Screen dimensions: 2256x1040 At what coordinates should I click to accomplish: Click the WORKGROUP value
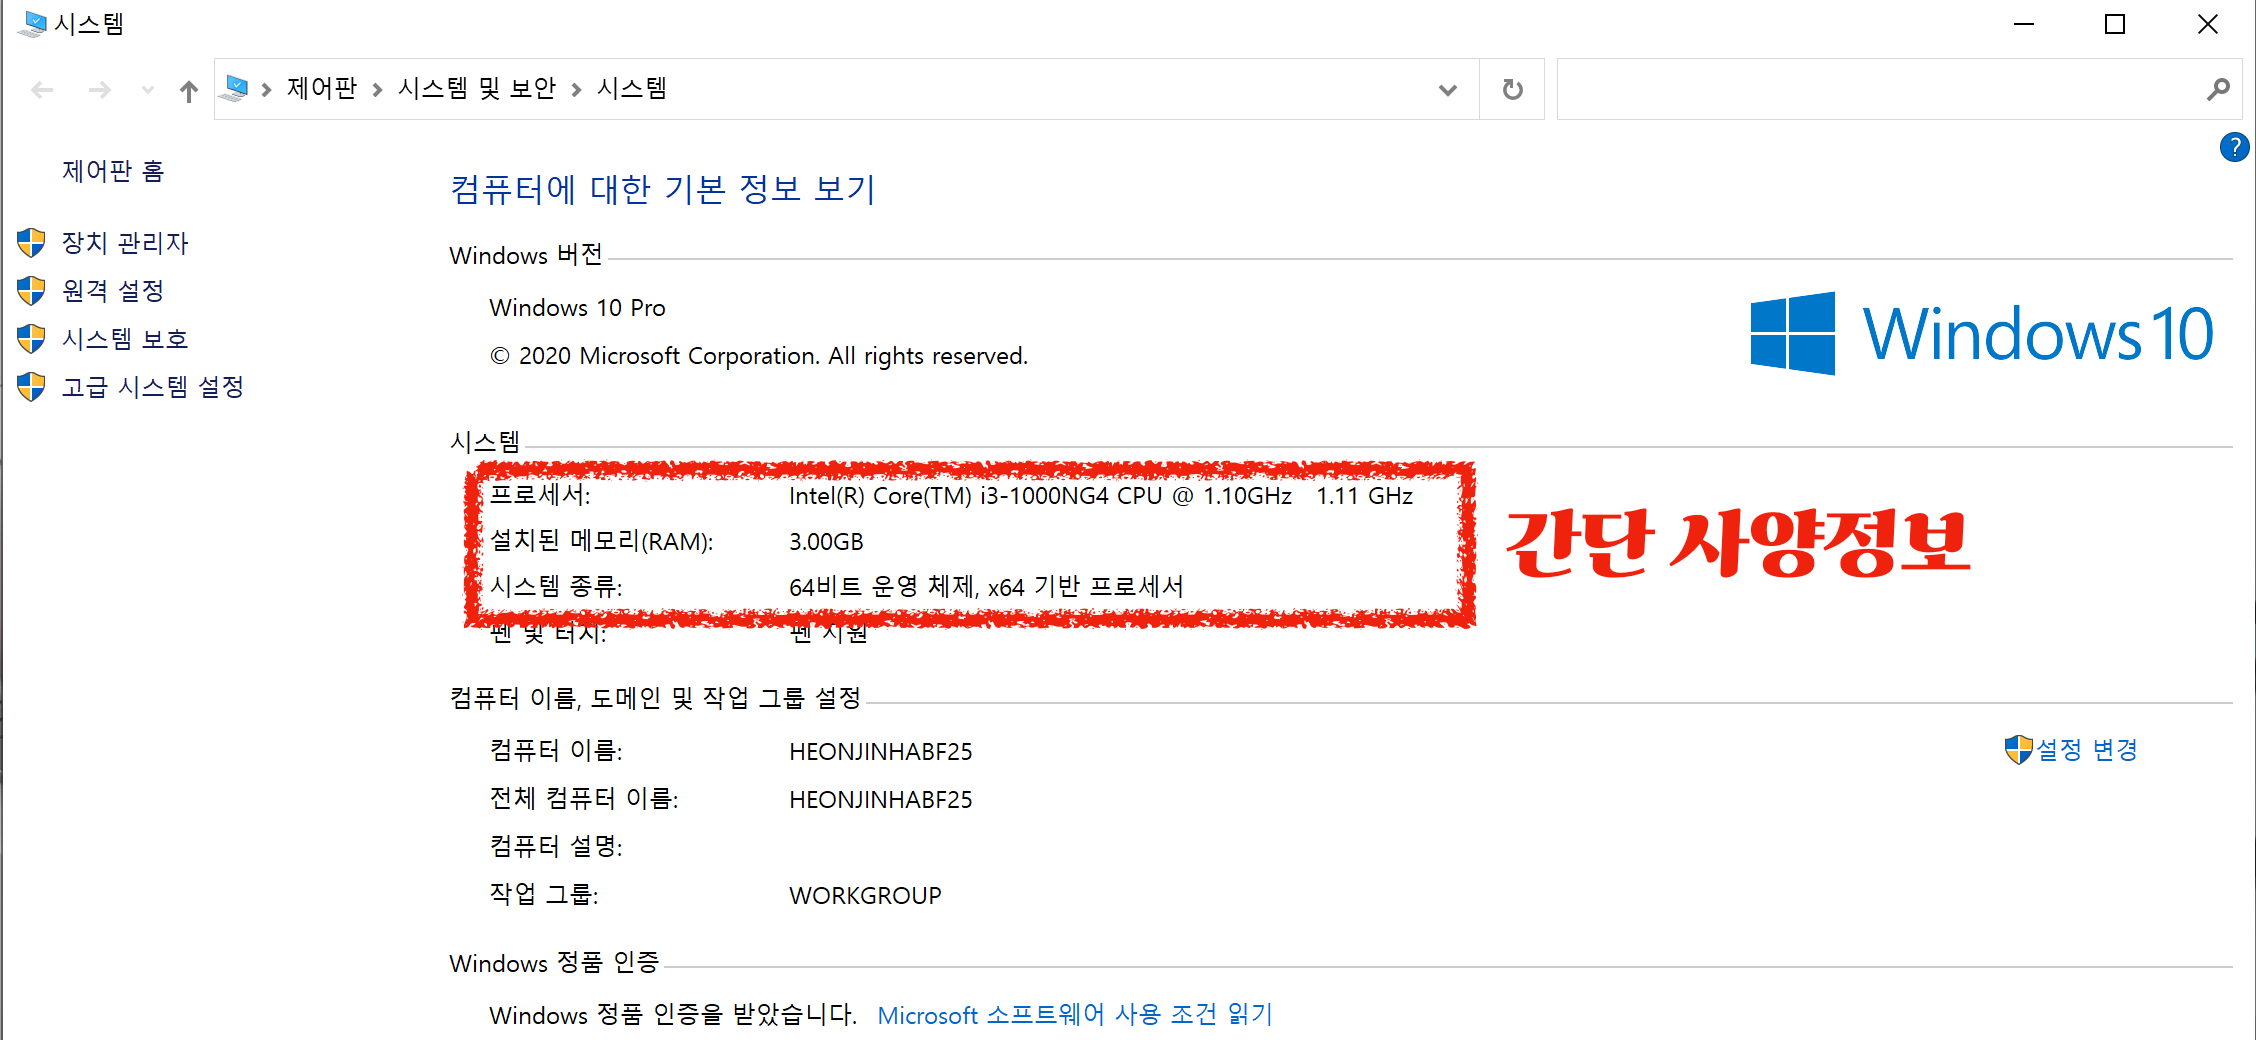click(x=865, y=896)
